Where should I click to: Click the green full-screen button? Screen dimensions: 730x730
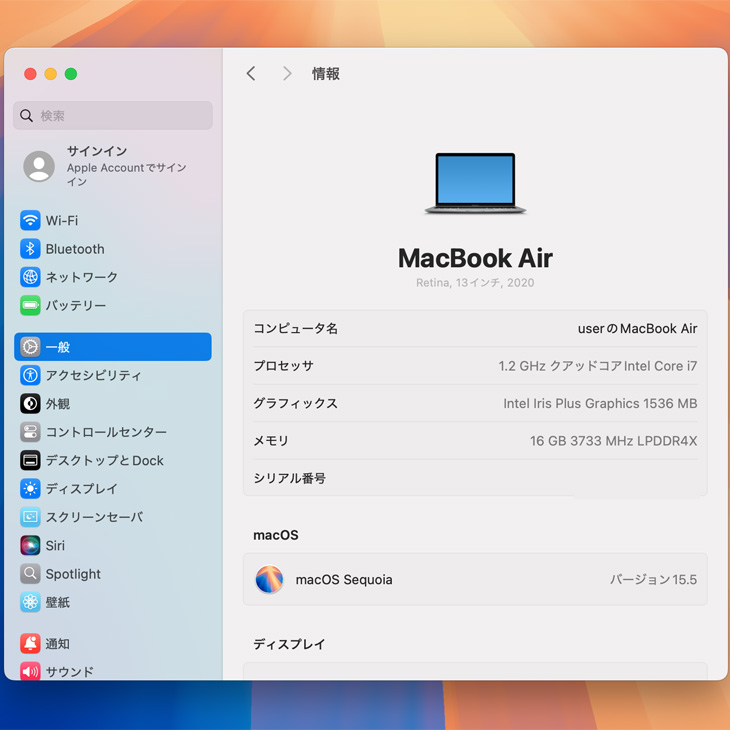(71, 74)
